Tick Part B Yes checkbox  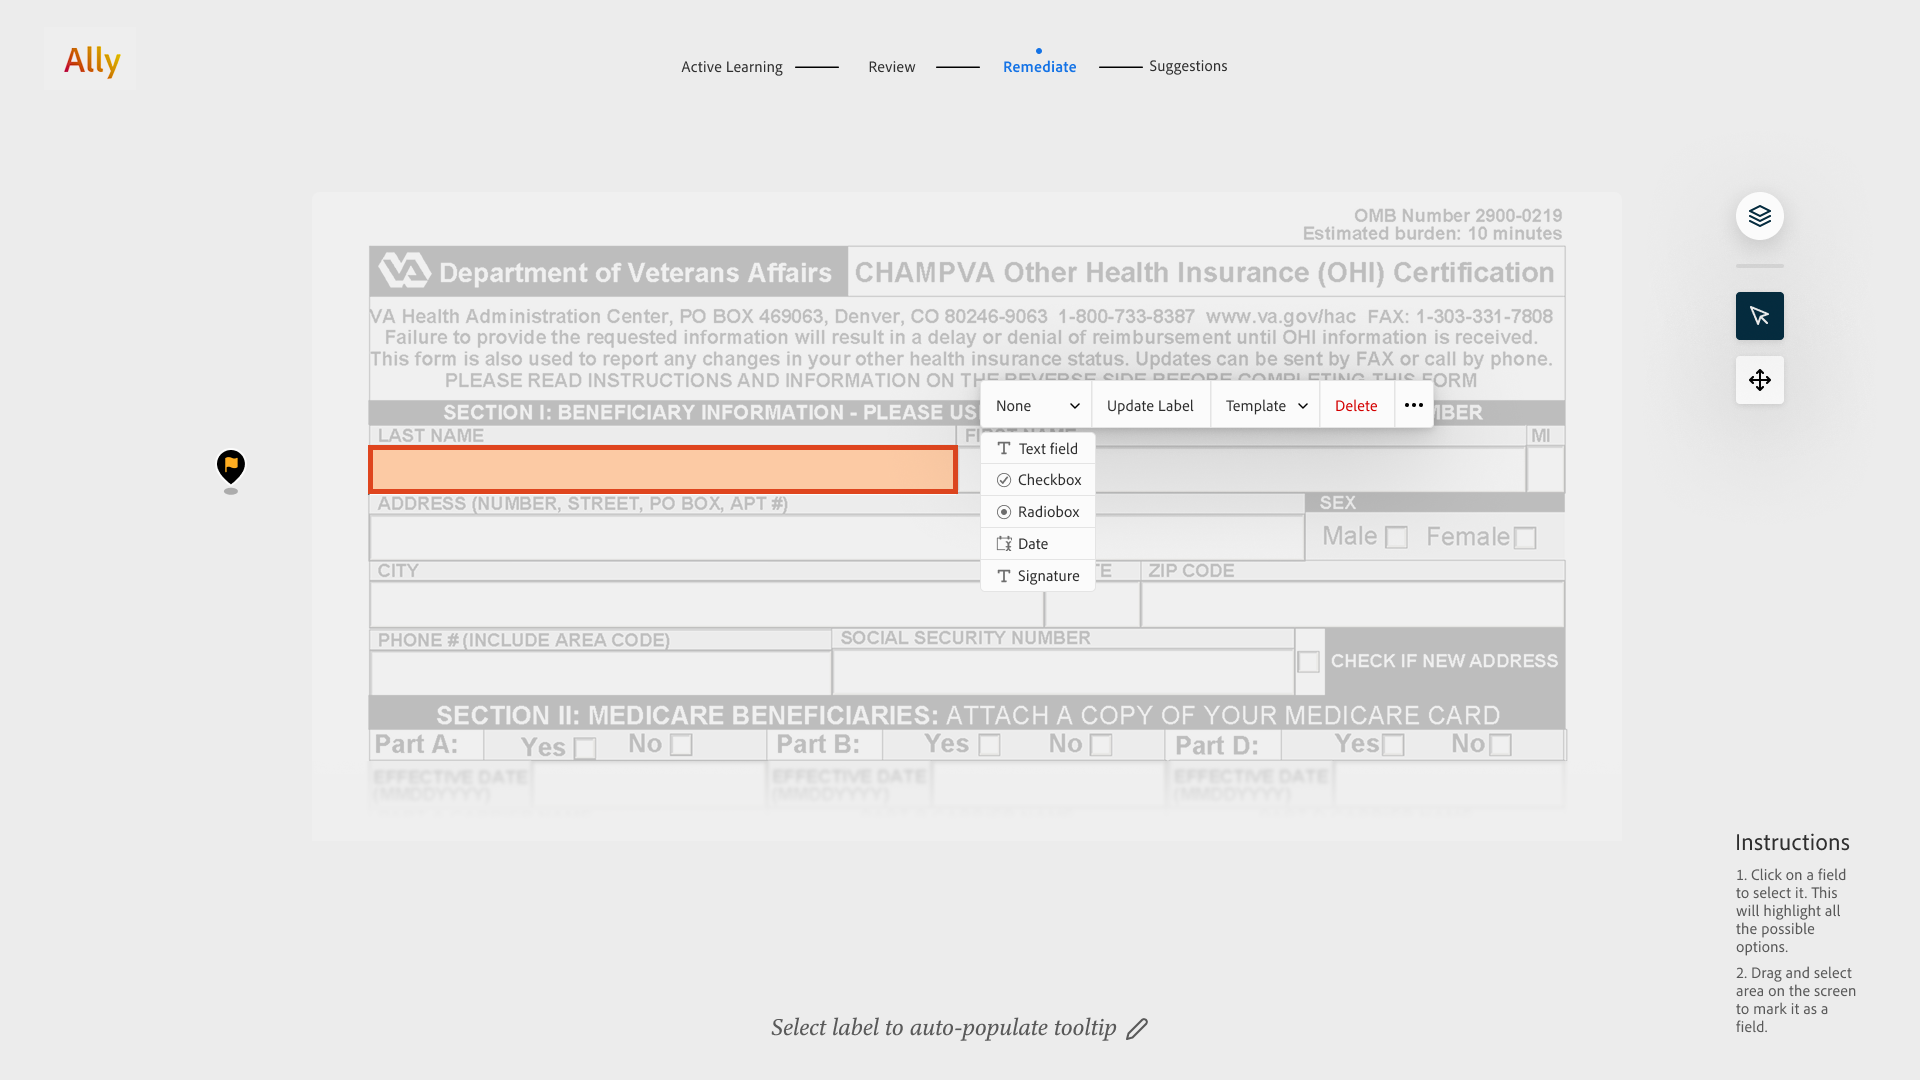click(989, 745)
